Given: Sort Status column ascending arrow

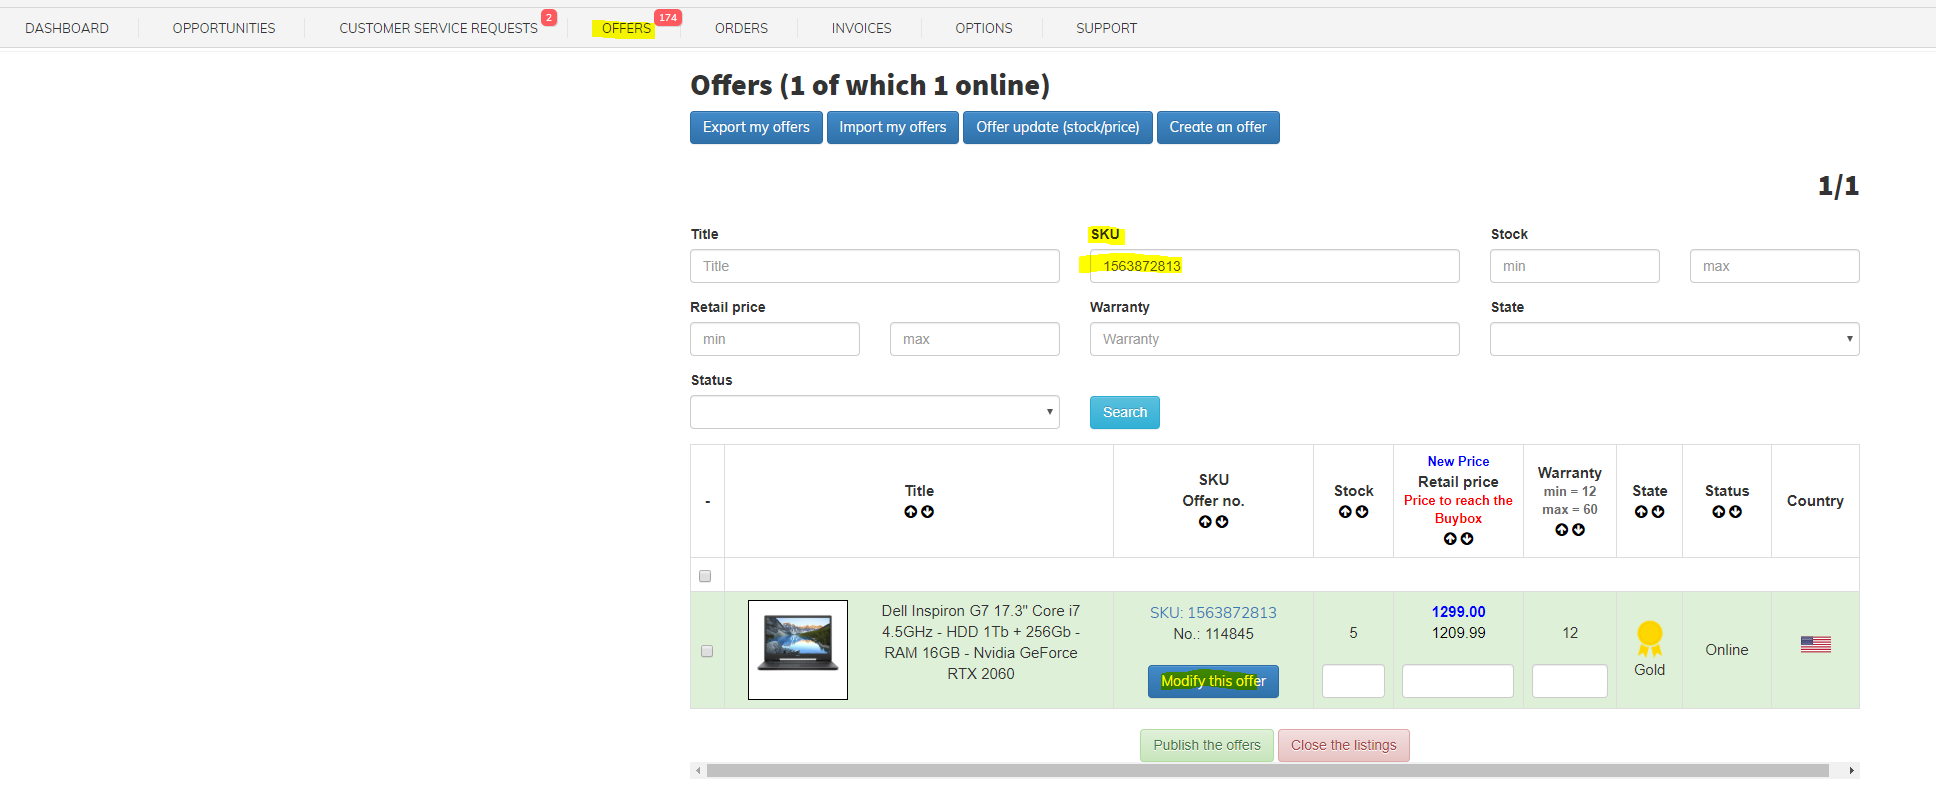Looking at the screenshot, I should 1718,512.
